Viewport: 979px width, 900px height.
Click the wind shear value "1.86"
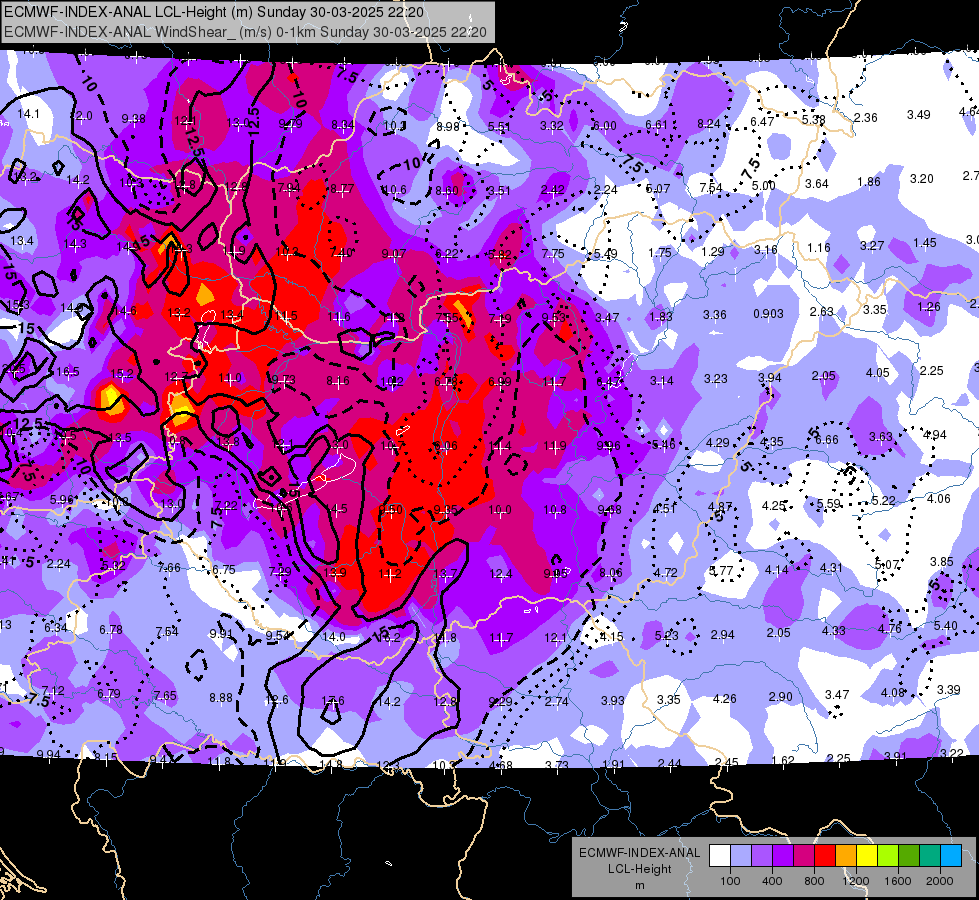pyautogui.click(x=868, y=182)
